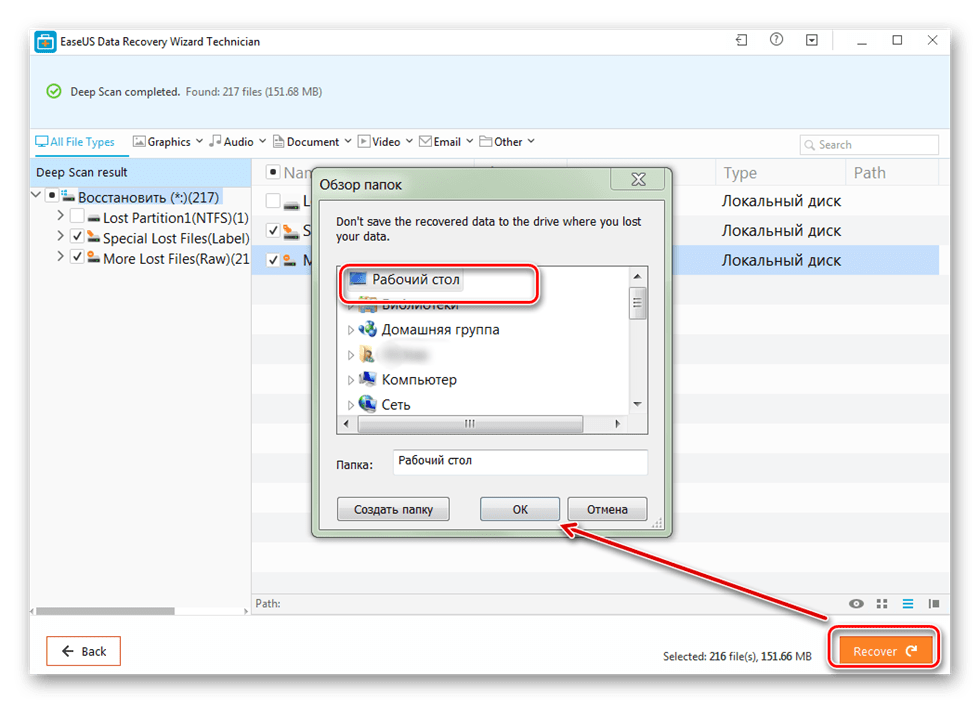Click the folder tree scroll-left arrow
The height and width of the screenshot is (704, 980).
(x=346, y=424)
